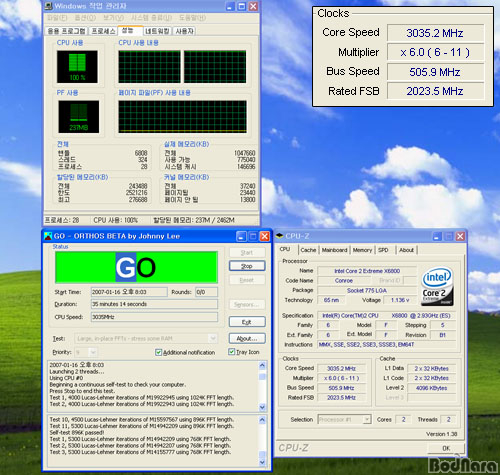Toggle the Tray Icon checkbox in ORTHOS
The height and width of the screenshot is (475, 500).
pyautogui.click(x=232, y=352)
